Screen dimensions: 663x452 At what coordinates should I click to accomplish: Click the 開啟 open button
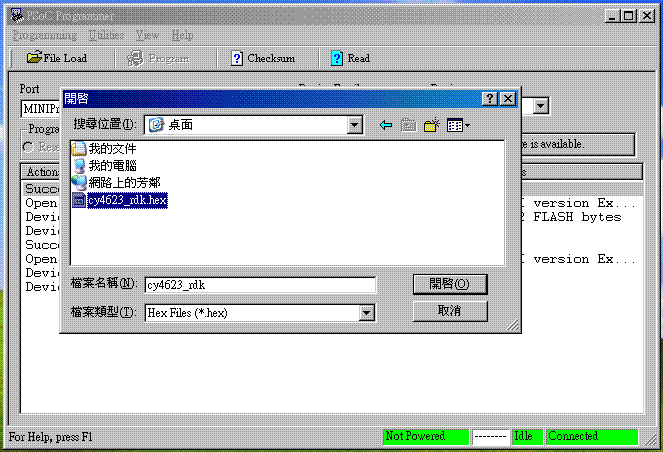(450, 284)
